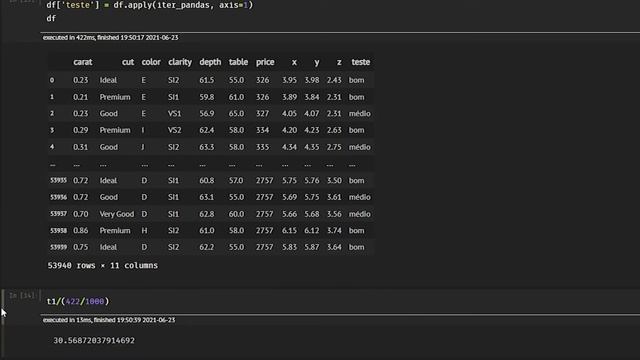Click x value 6.15 in row 53938

pos(289,231)
